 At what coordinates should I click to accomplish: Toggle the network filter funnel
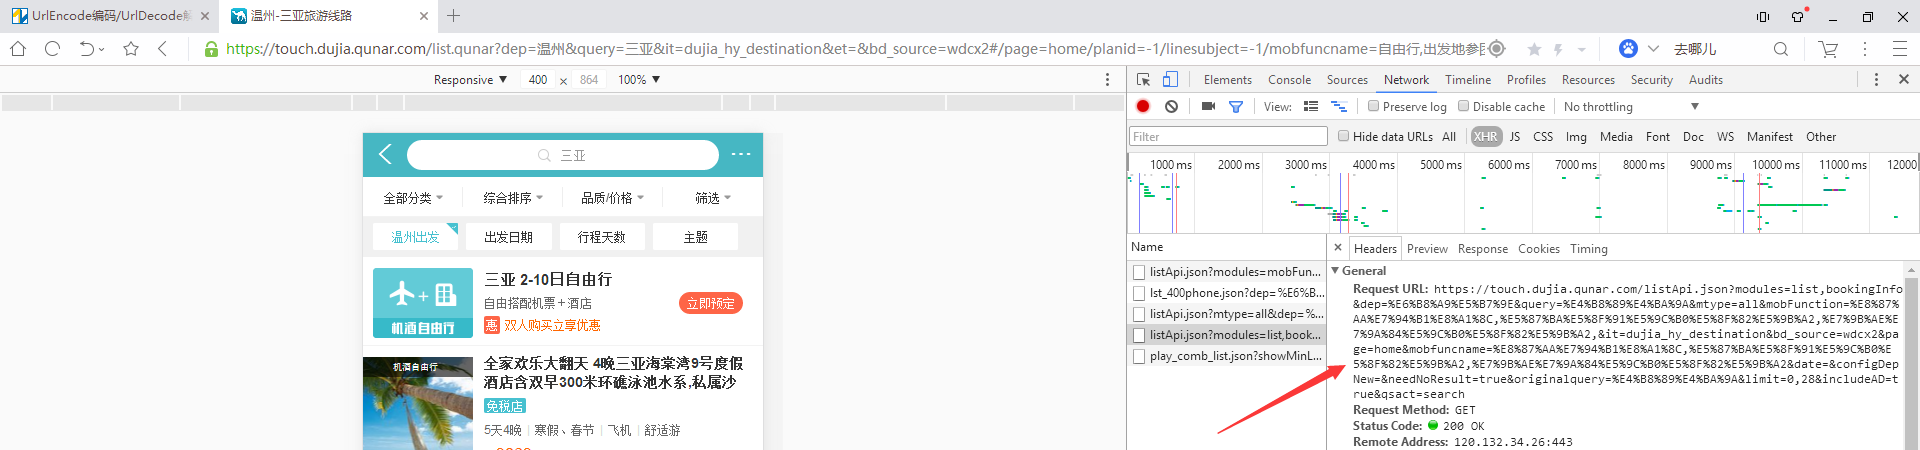click(1236, 107)
